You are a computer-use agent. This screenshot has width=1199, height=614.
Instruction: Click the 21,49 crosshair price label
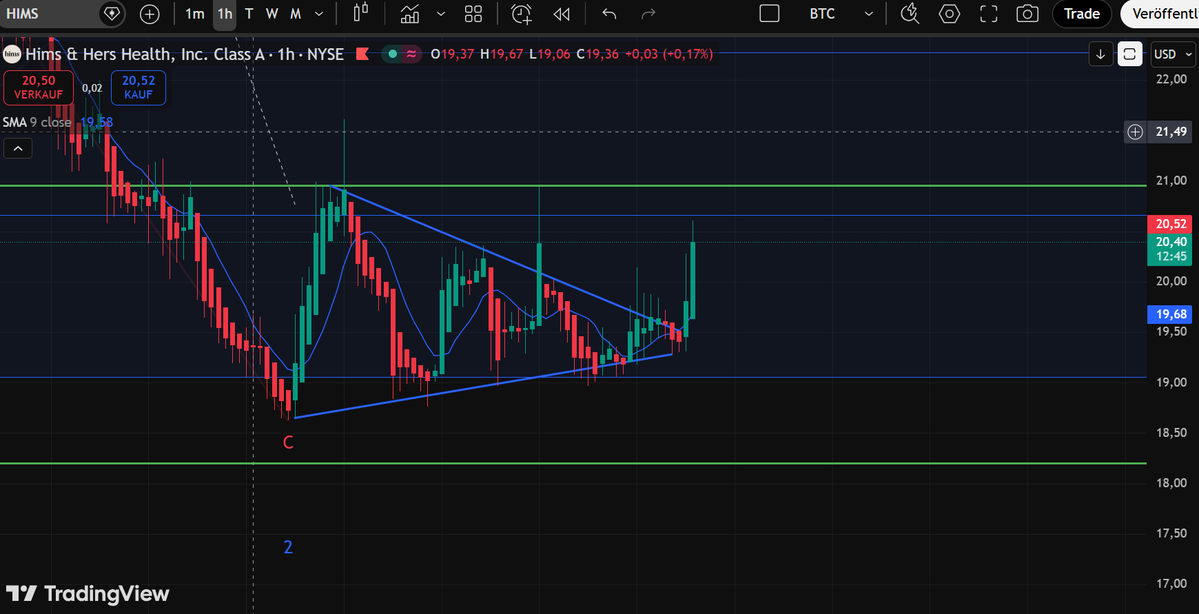coord(1171,132)
